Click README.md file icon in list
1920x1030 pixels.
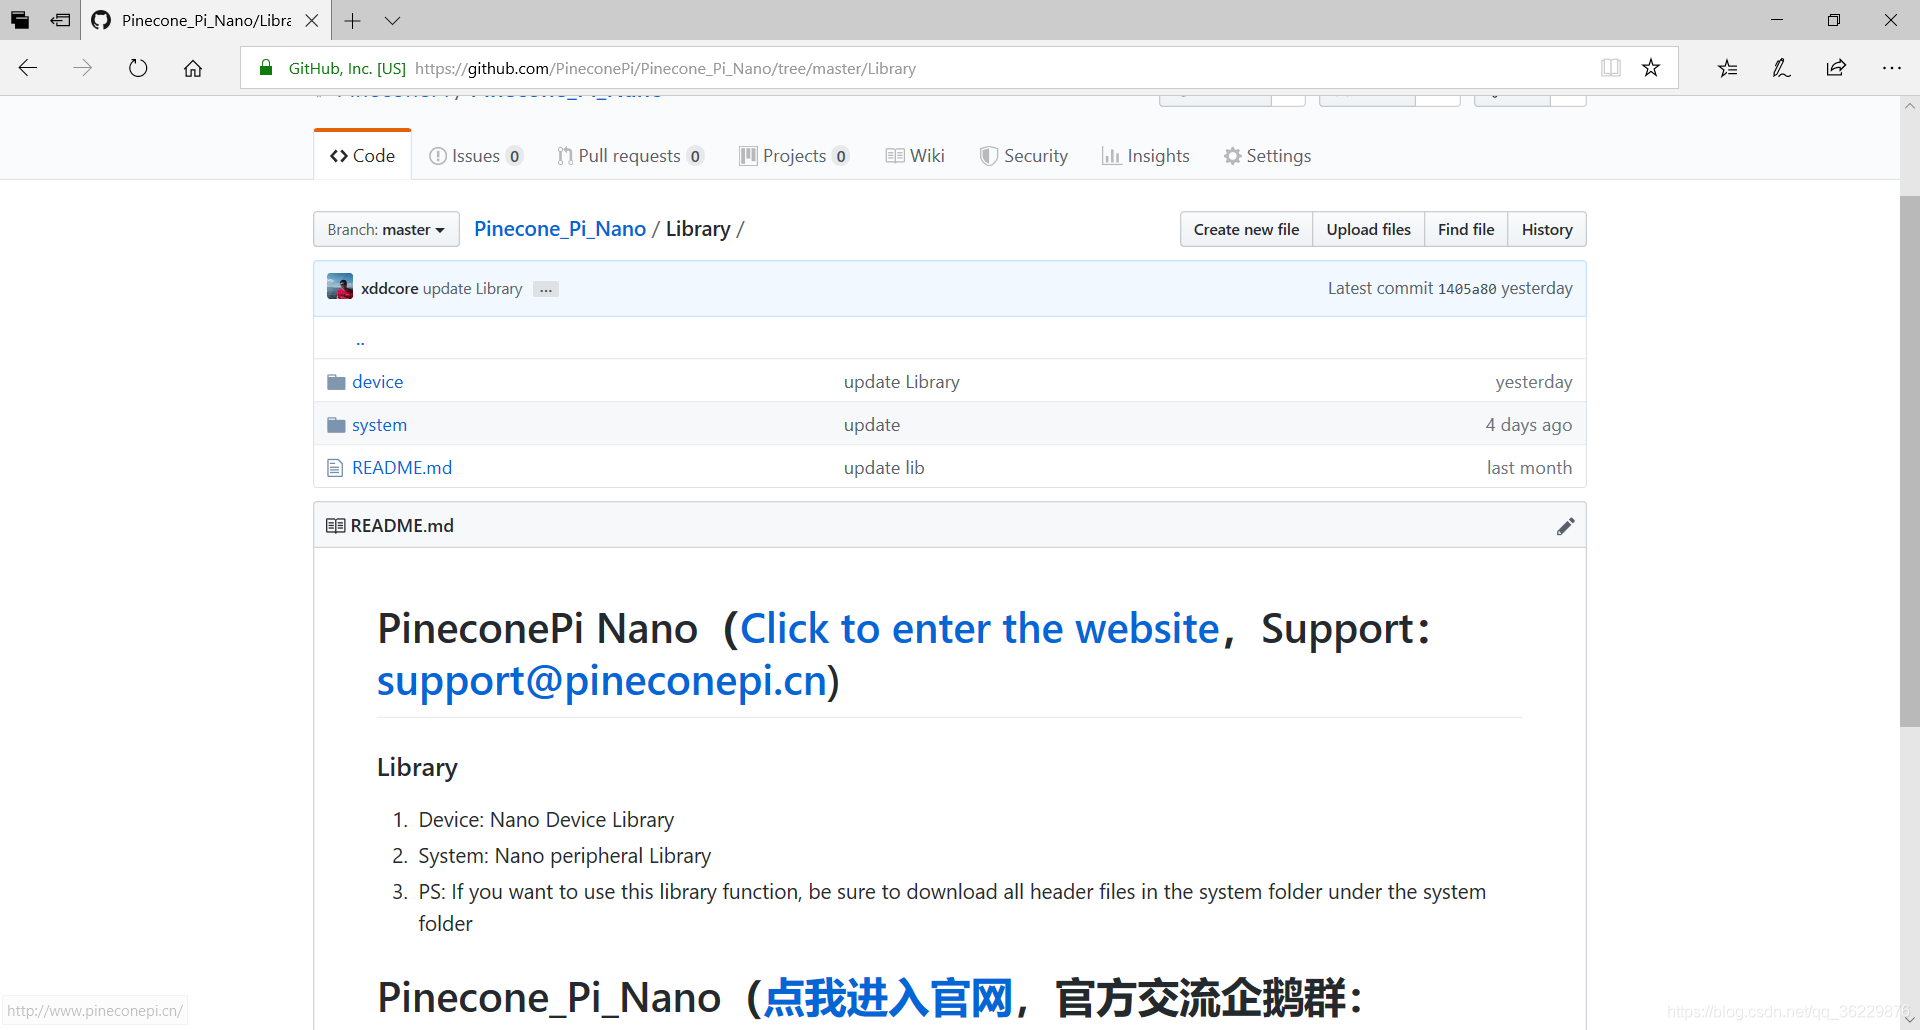335,468
